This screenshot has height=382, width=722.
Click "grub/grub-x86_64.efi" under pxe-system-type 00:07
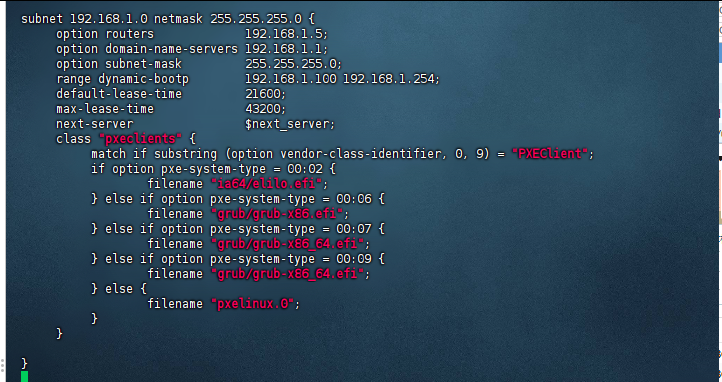tap(287, 244)
